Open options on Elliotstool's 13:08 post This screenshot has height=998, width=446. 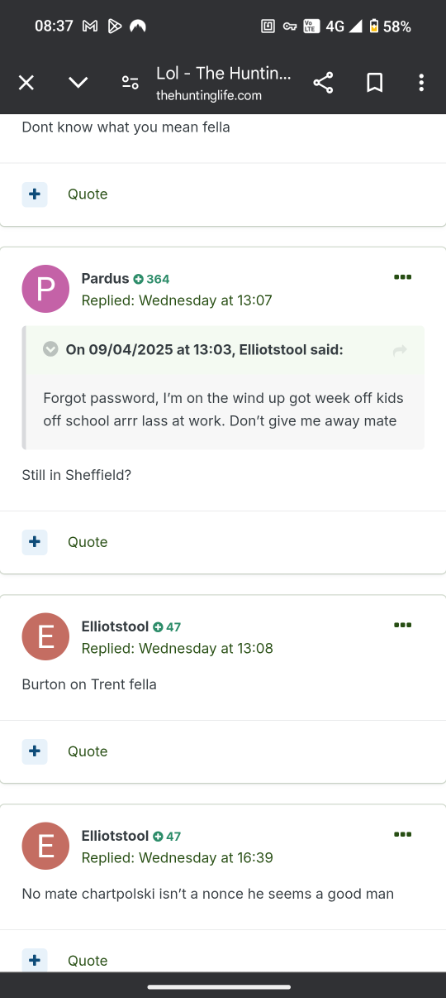[x=403, y=625]
